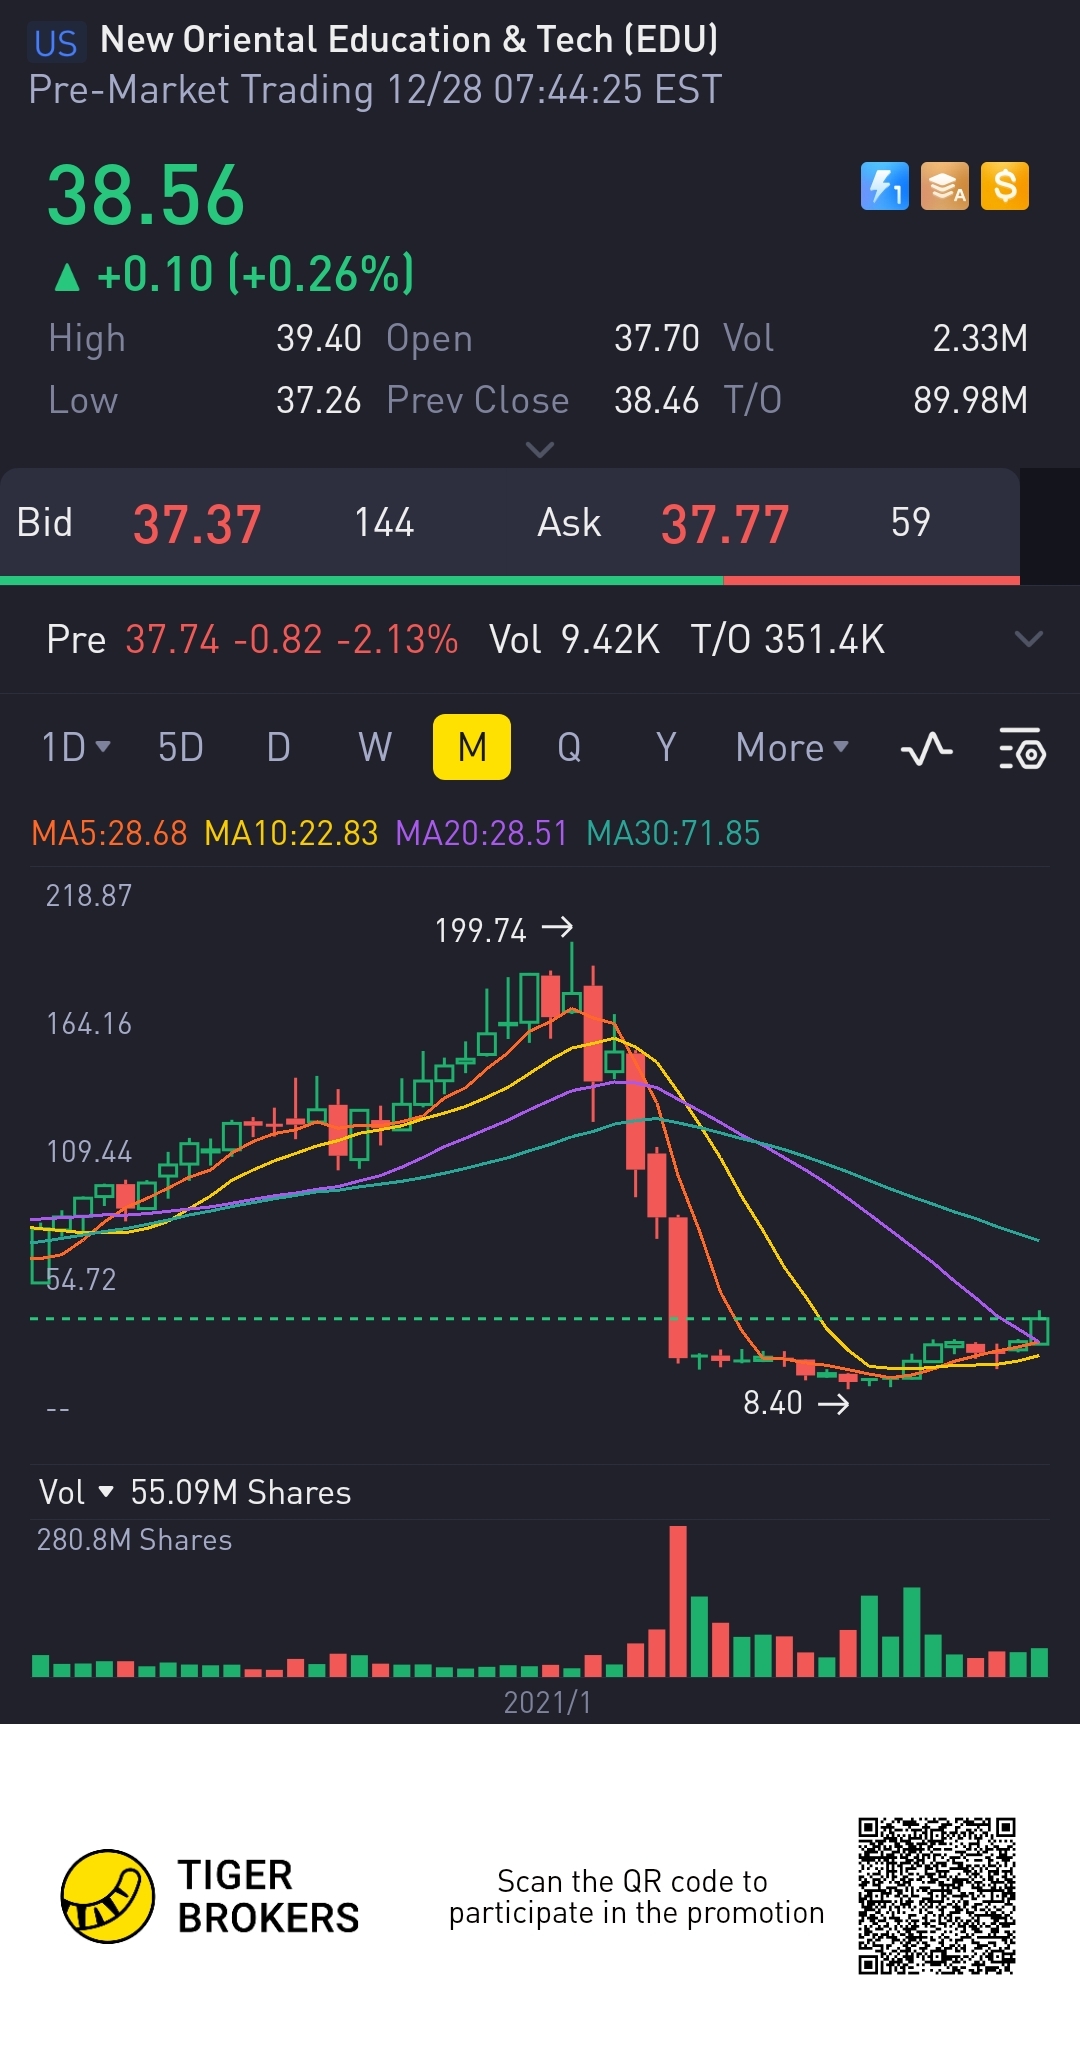Screen dimensions: 1080x2069
Task: Open chart display settings icon
Action: point(1022,748)
